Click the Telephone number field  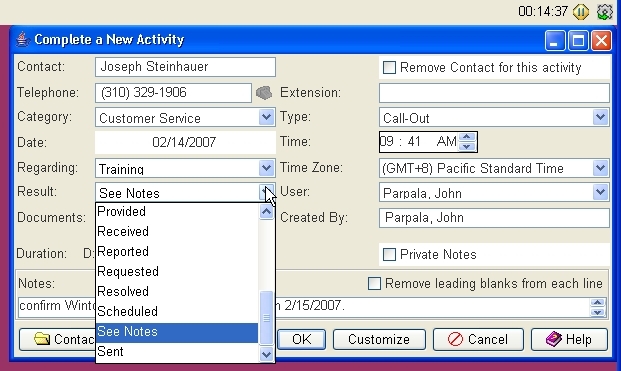pyautogui.click(x=173, y=93)
